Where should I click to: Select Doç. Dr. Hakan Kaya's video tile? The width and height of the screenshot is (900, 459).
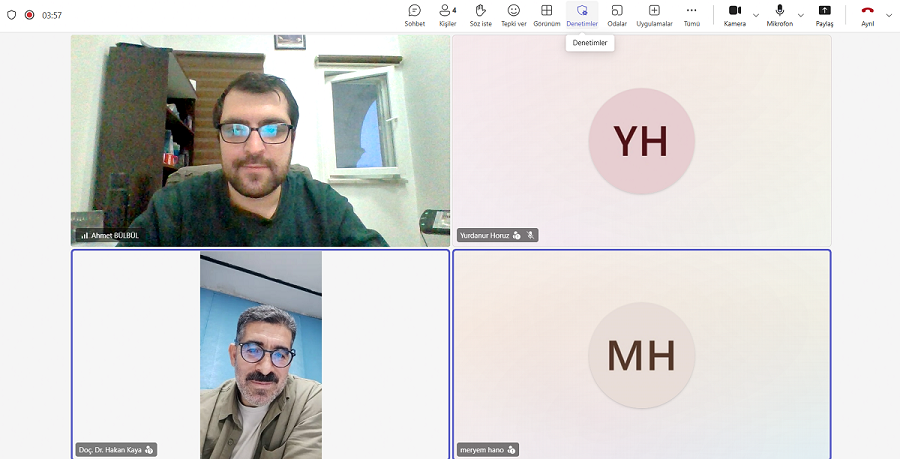click(x=260, y=353)
